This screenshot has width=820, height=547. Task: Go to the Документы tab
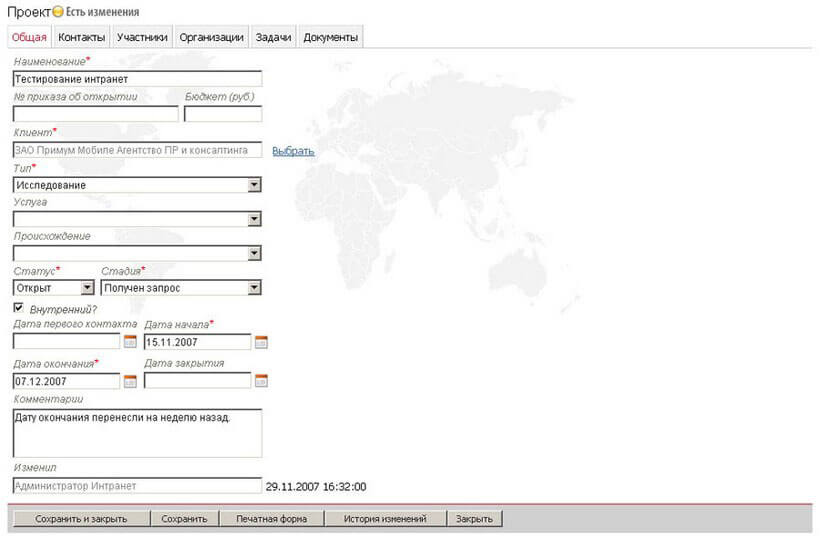coord(330,37)
